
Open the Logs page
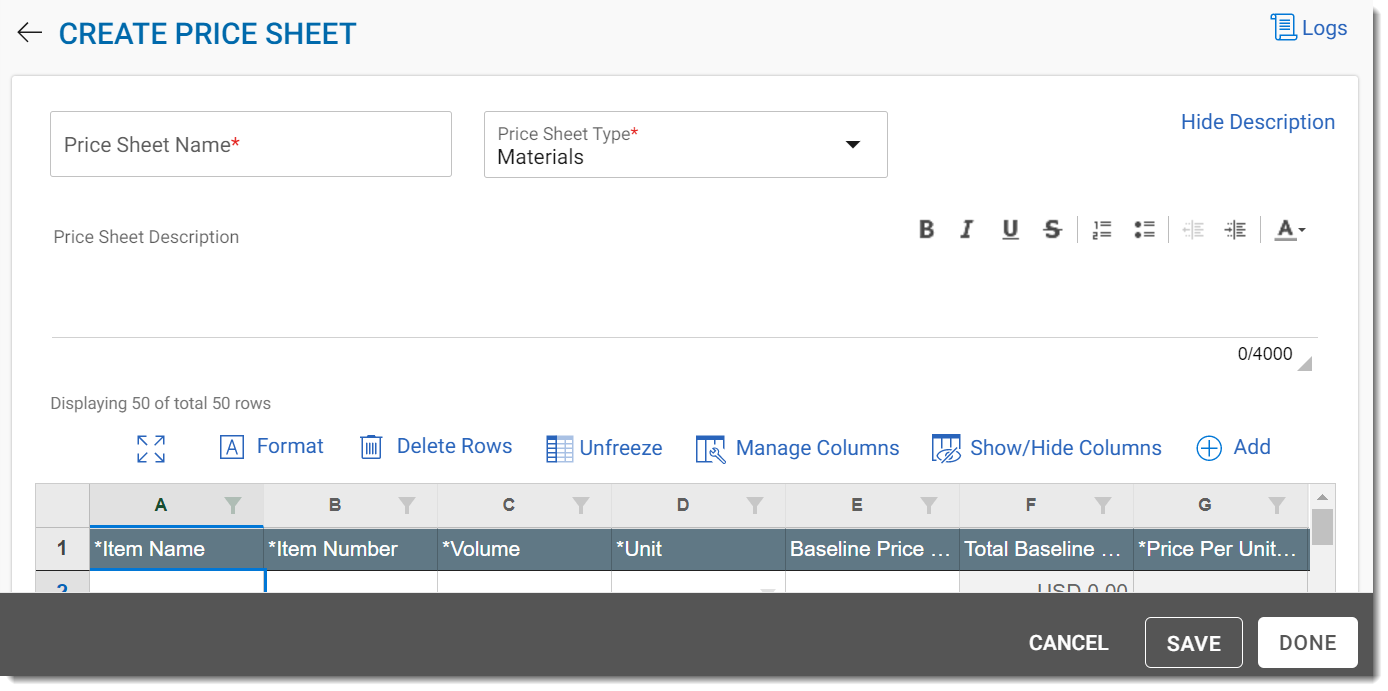(x=1309, y=28)
